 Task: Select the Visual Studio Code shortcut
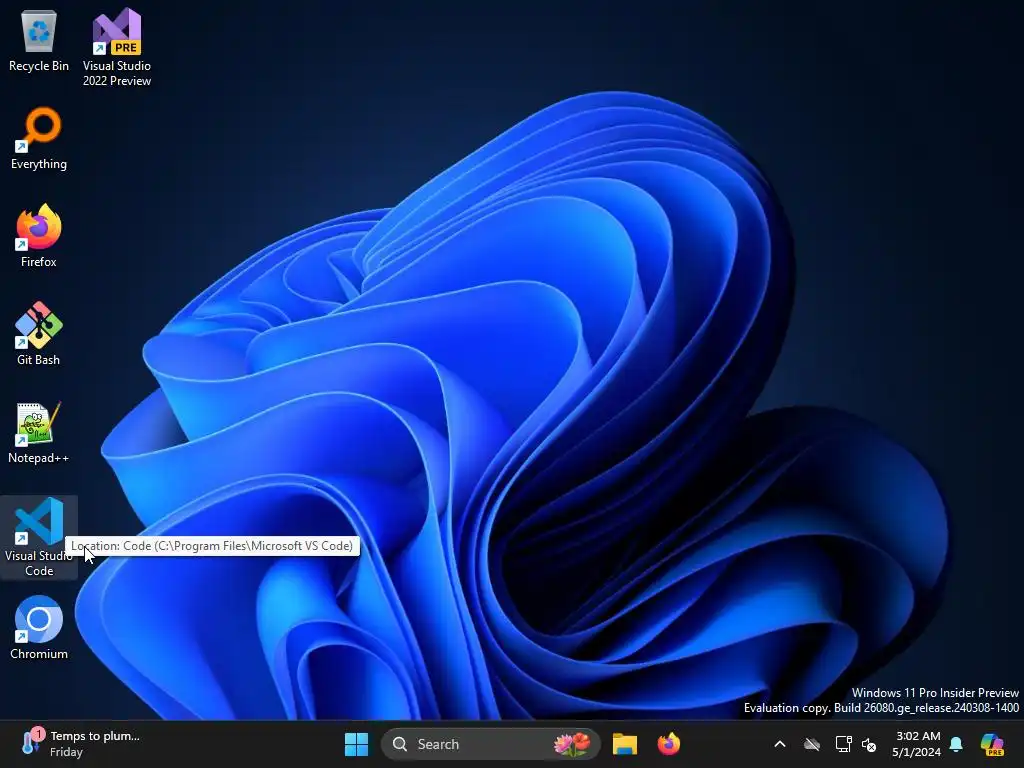(x=39, y=537)
